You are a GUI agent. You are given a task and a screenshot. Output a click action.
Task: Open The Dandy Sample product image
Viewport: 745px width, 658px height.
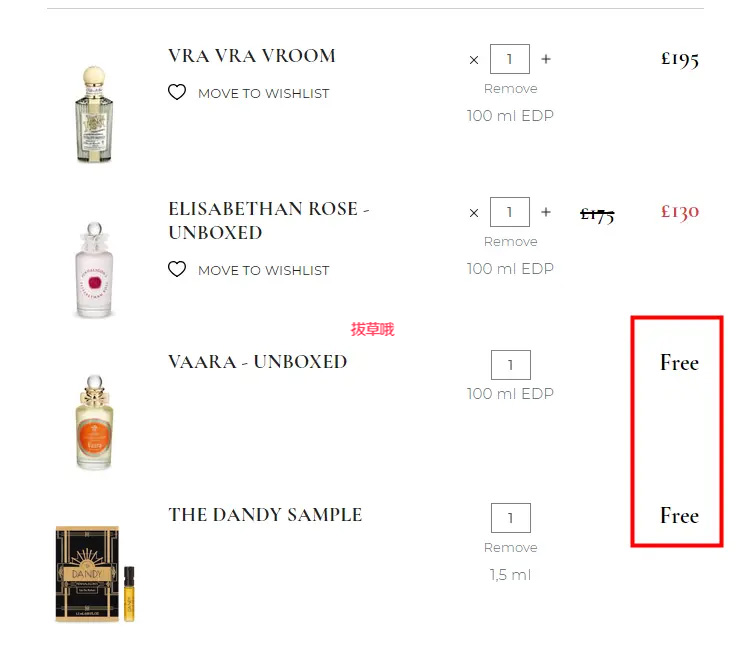pyautogui.click(x=95, y=573)
